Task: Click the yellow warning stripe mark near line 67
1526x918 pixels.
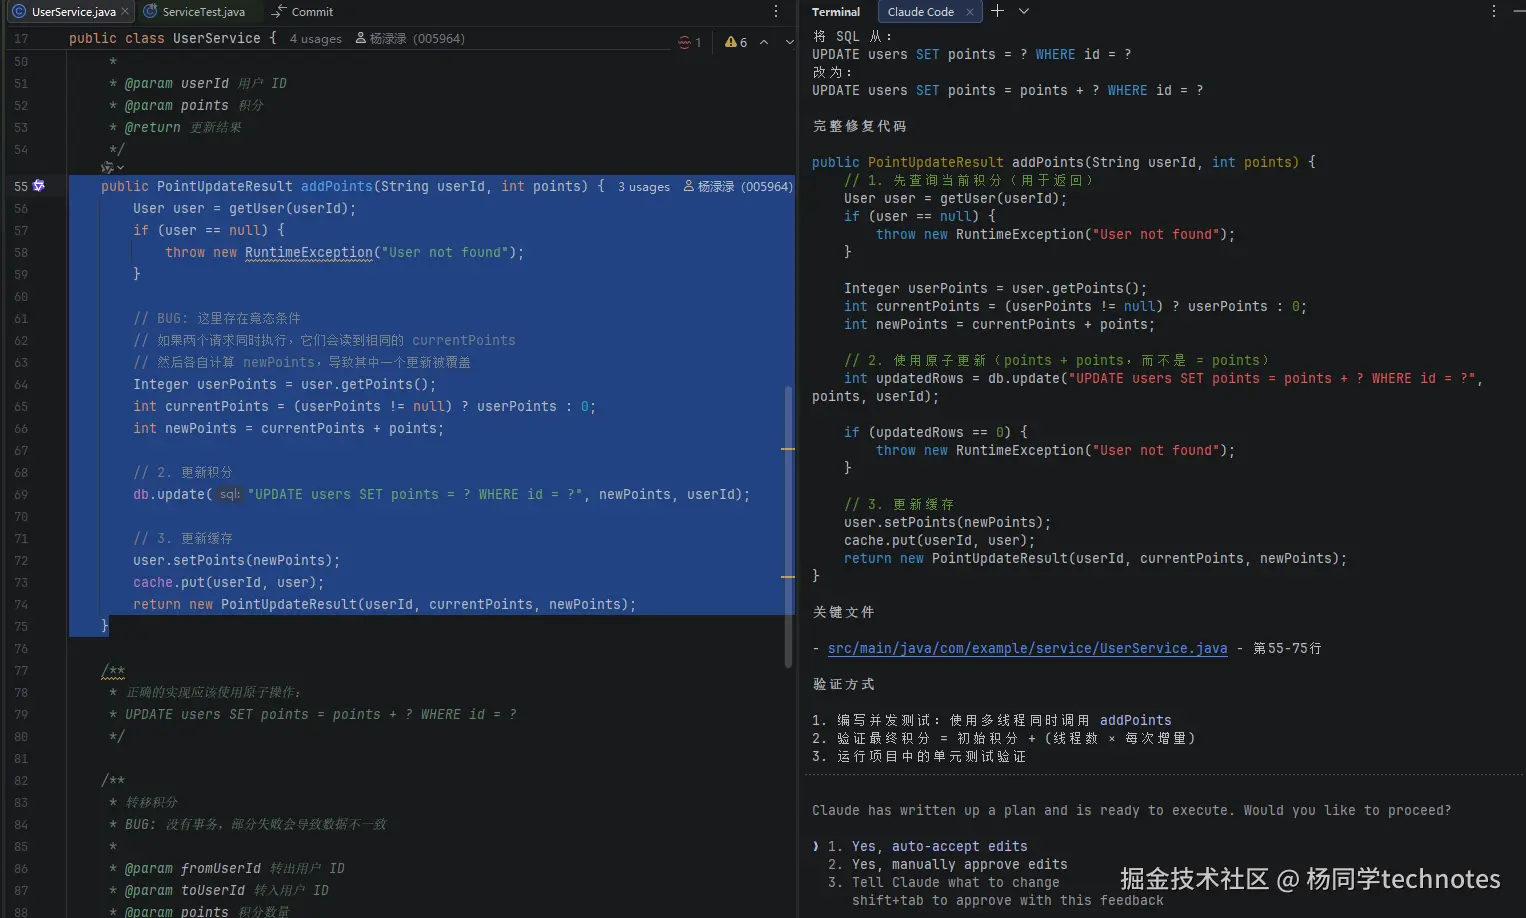Action: click(788, 449)
